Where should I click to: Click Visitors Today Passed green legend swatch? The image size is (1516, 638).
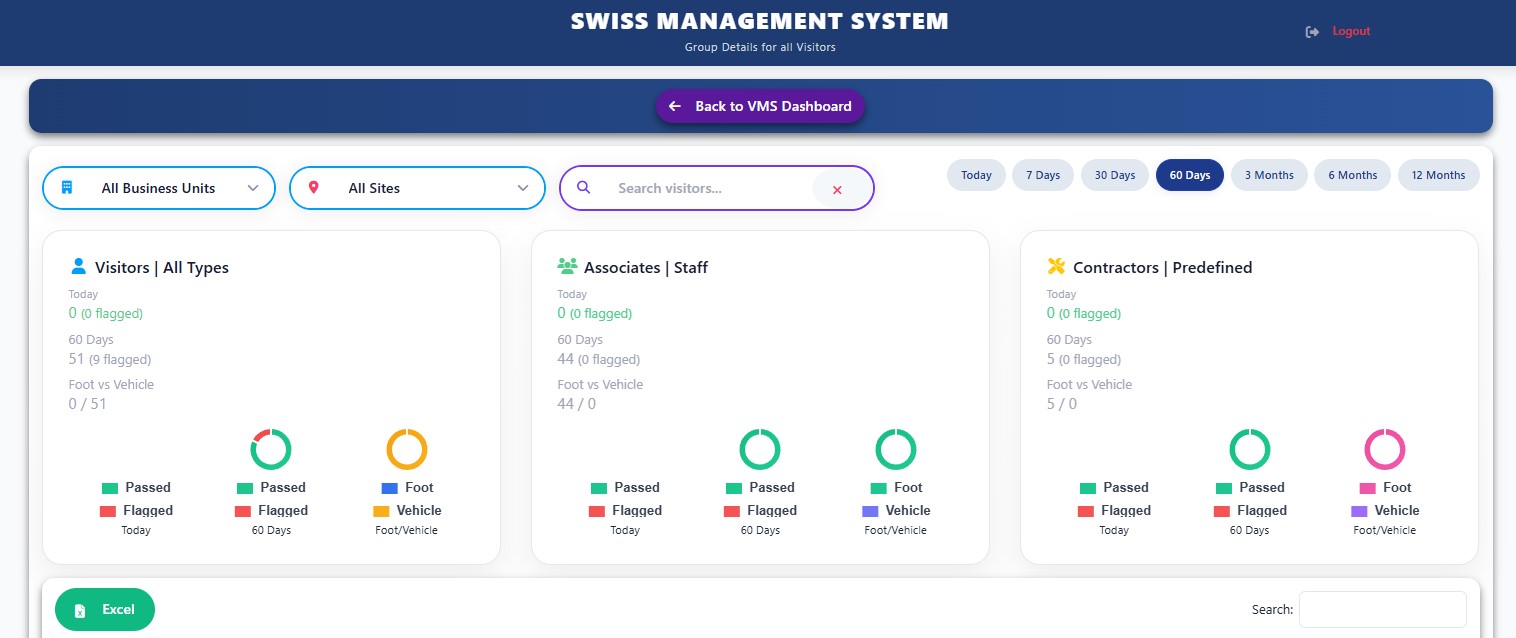click(x=110, y=488)
